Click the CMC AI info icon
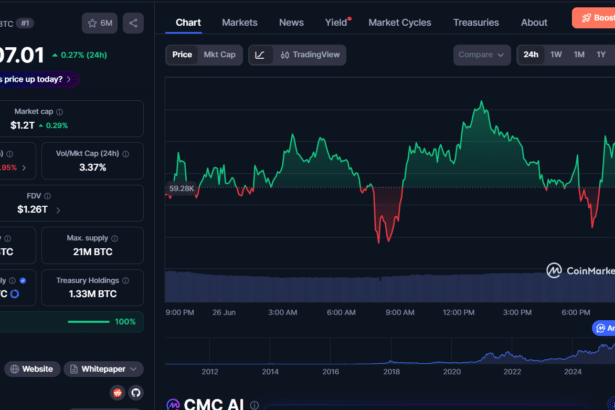Image resolution: width=615 pixels, height=410 pixels. (x=254, y=405)
